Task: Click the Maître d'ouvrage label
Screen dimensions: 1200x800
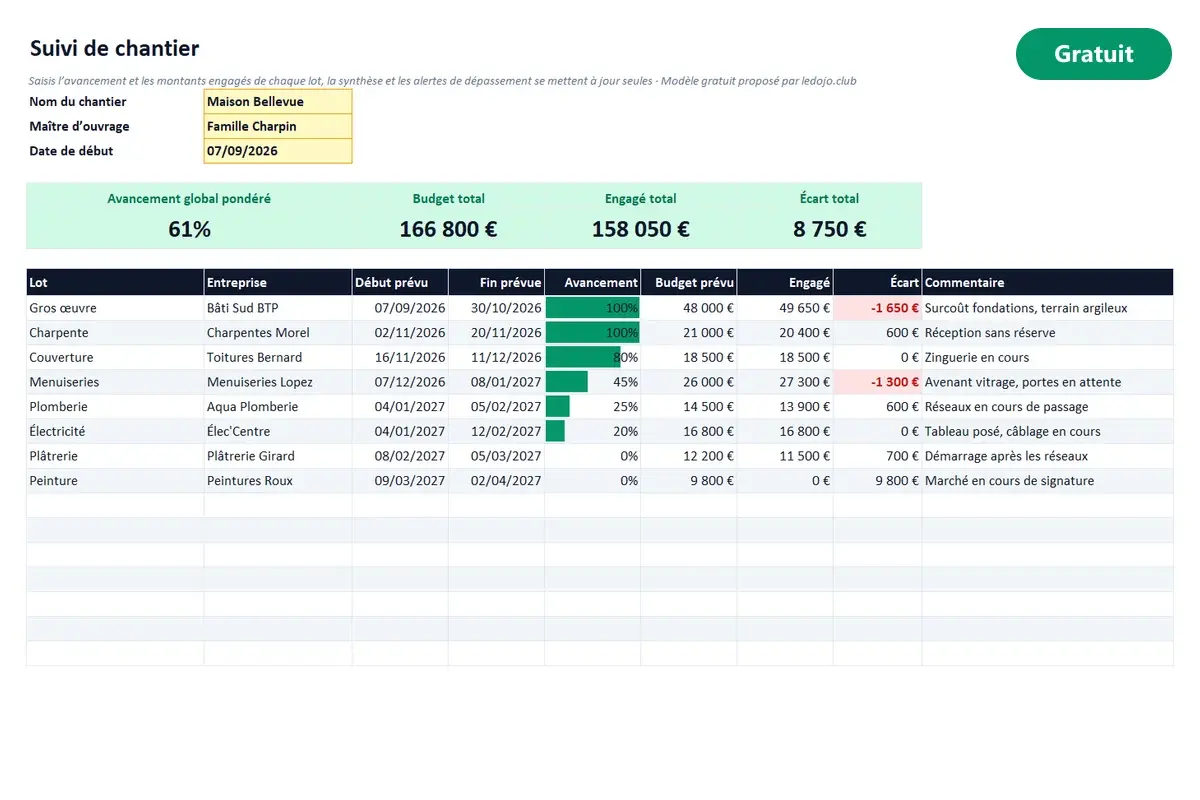Action: point(80,127)
